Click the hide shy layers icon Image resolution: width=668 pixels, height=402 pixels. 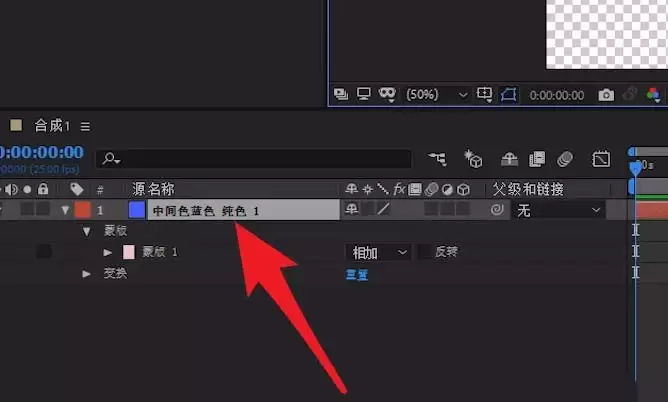509,159
